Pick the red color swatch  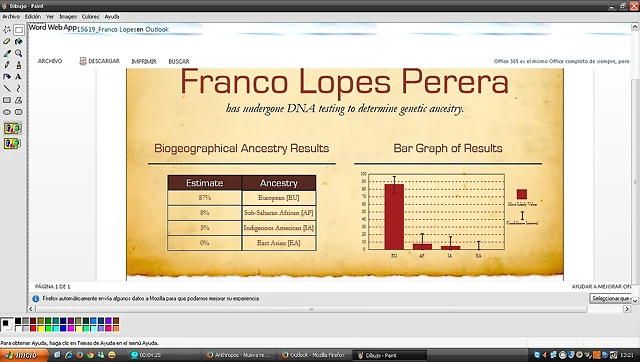[33, 328]
